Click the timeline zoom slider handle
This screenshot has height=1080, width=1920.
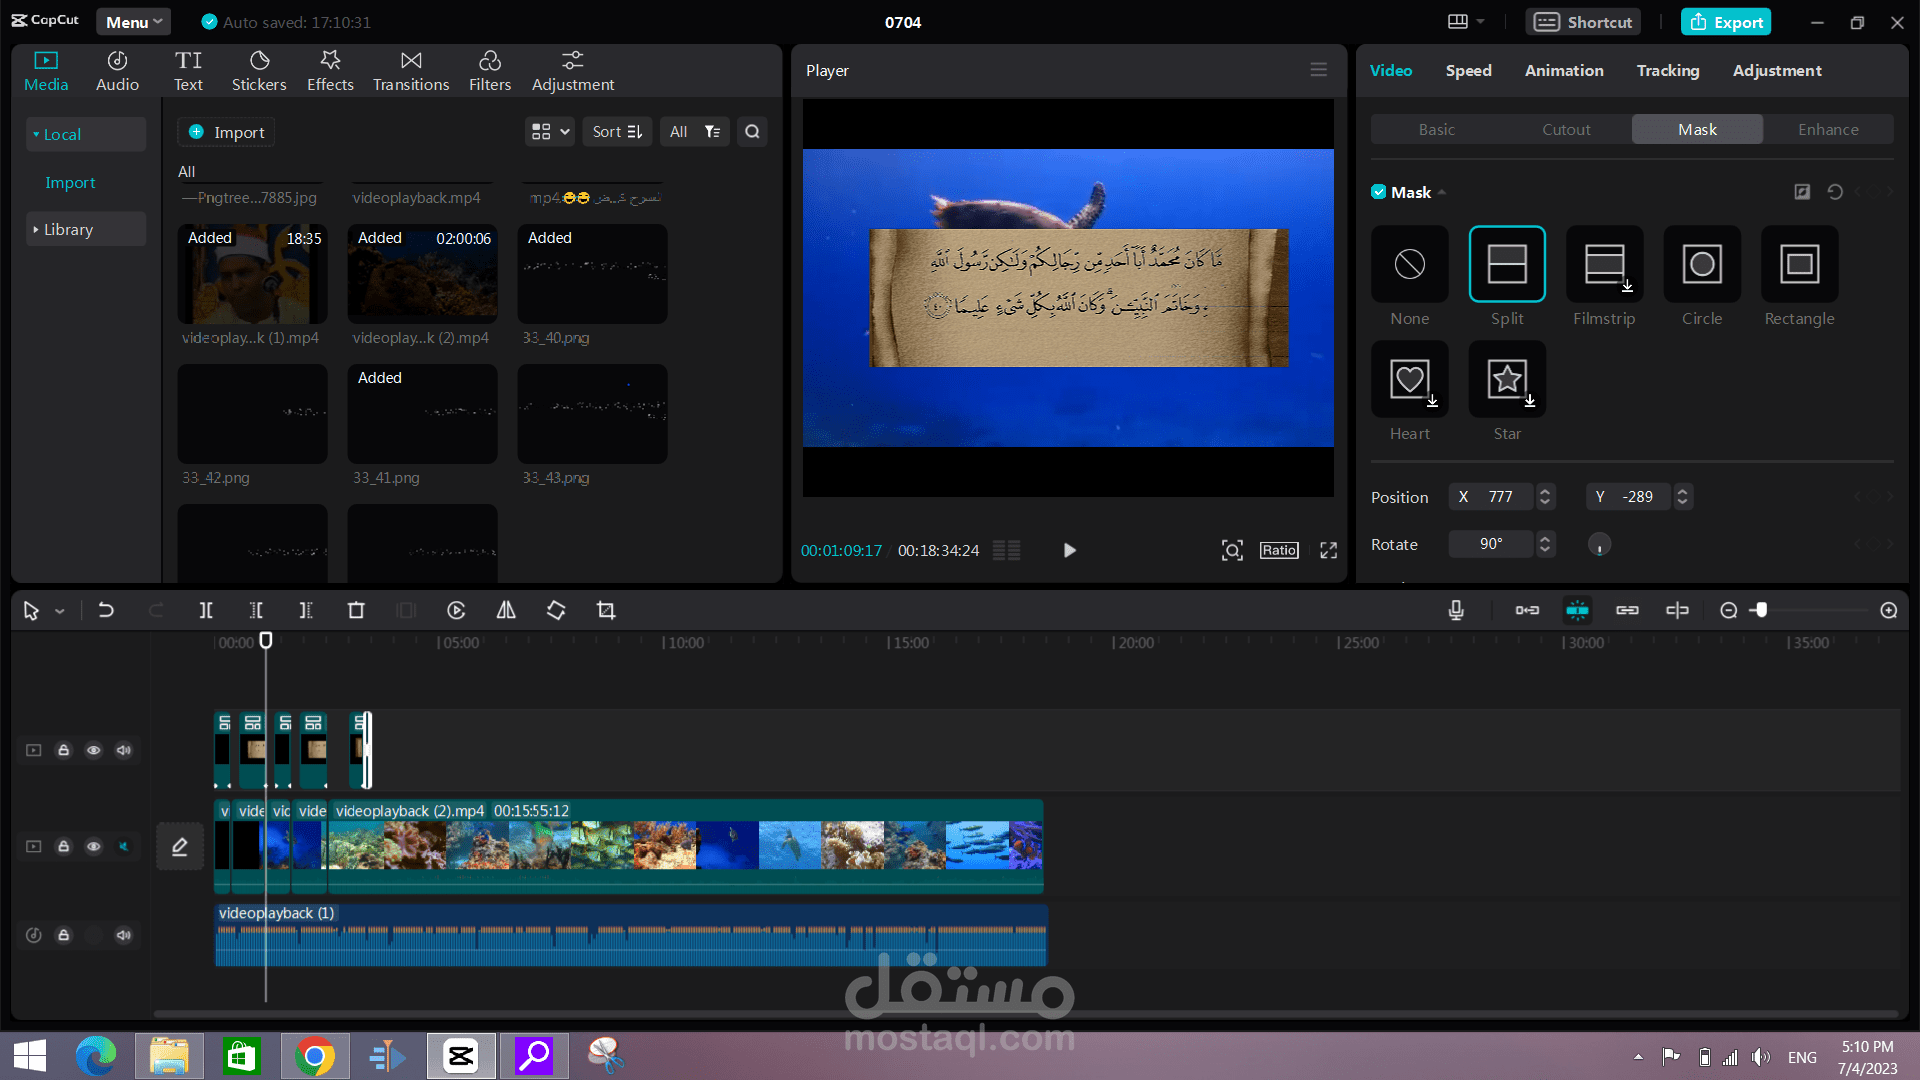point(1761,610)
